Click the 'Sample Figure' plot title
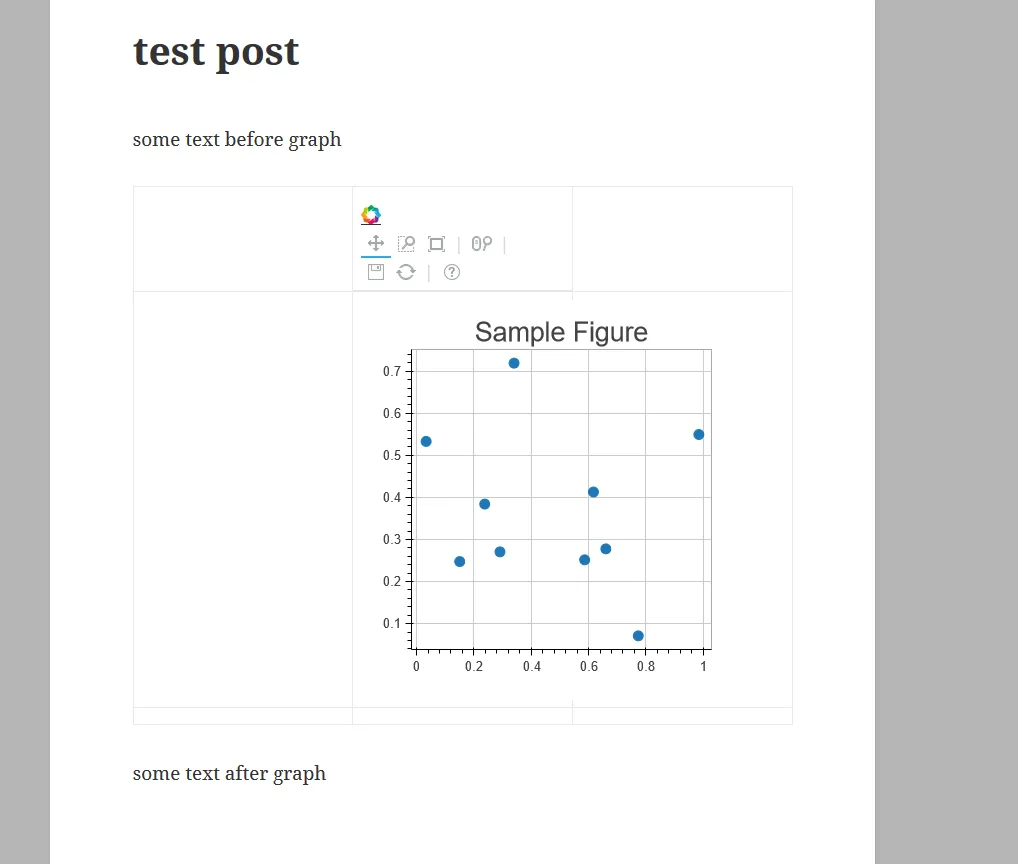 pyautogui.click(x=562, y=332)
